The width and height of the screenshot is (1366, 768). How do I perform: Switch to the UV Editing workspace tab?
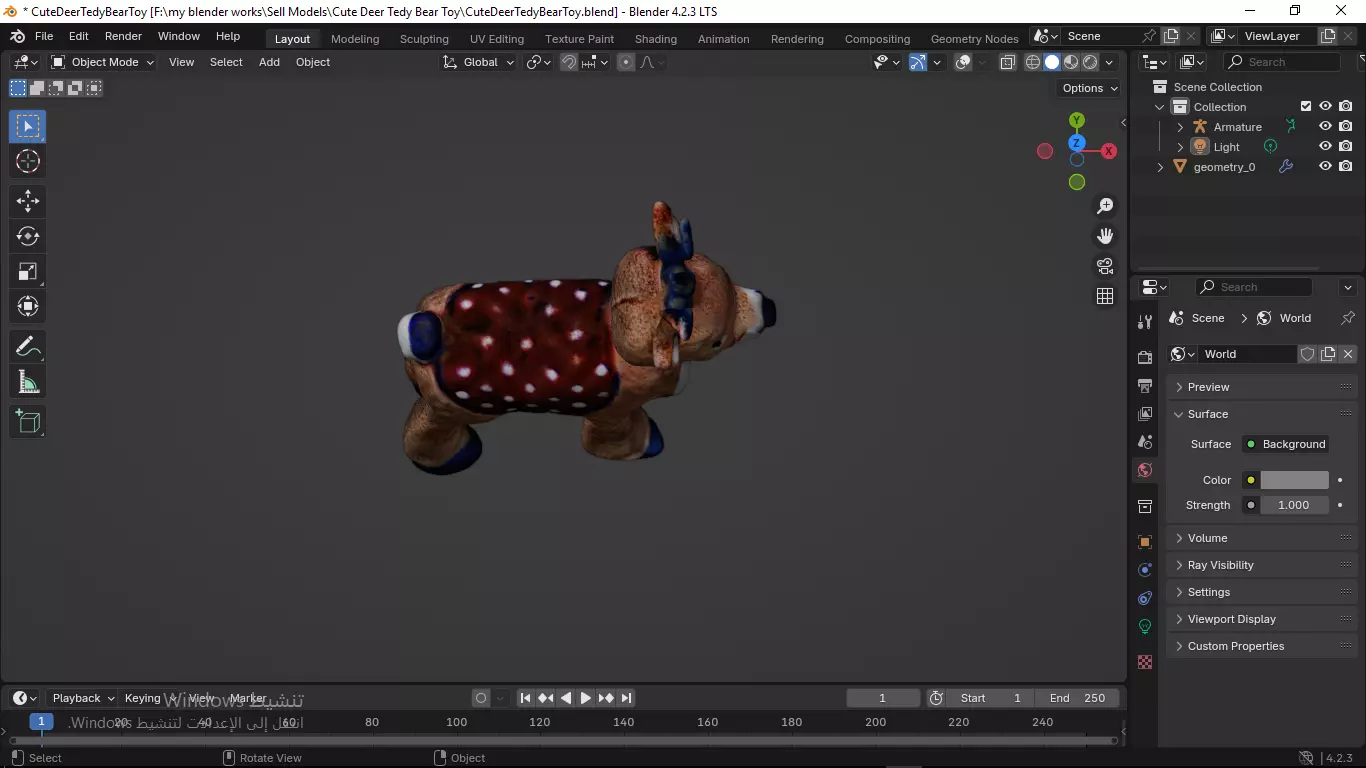(x=497, y=39)
